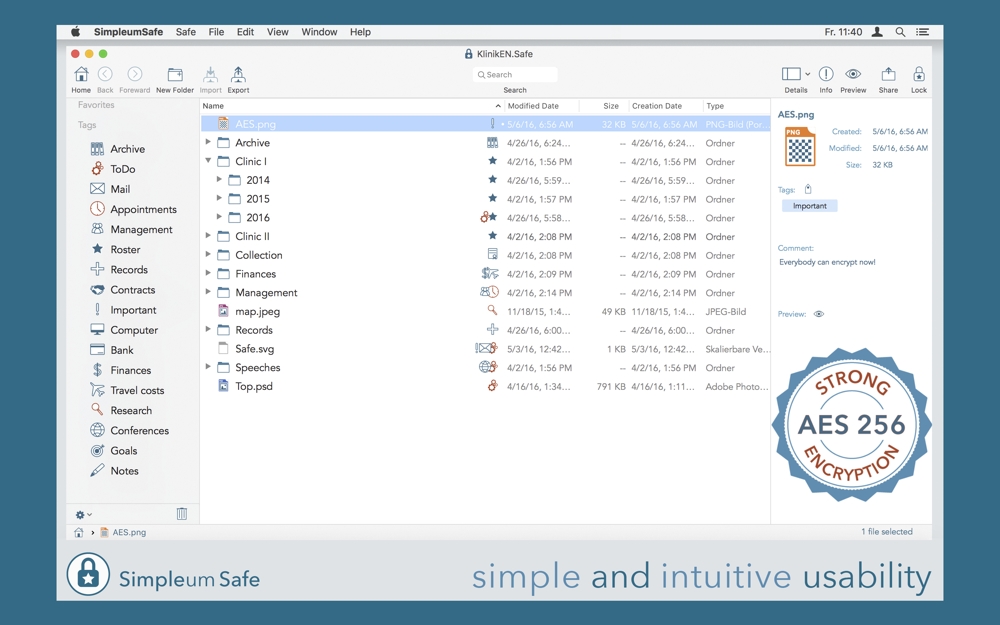Click the Important tag in details
1000x625 pixels.
(809, 206)
